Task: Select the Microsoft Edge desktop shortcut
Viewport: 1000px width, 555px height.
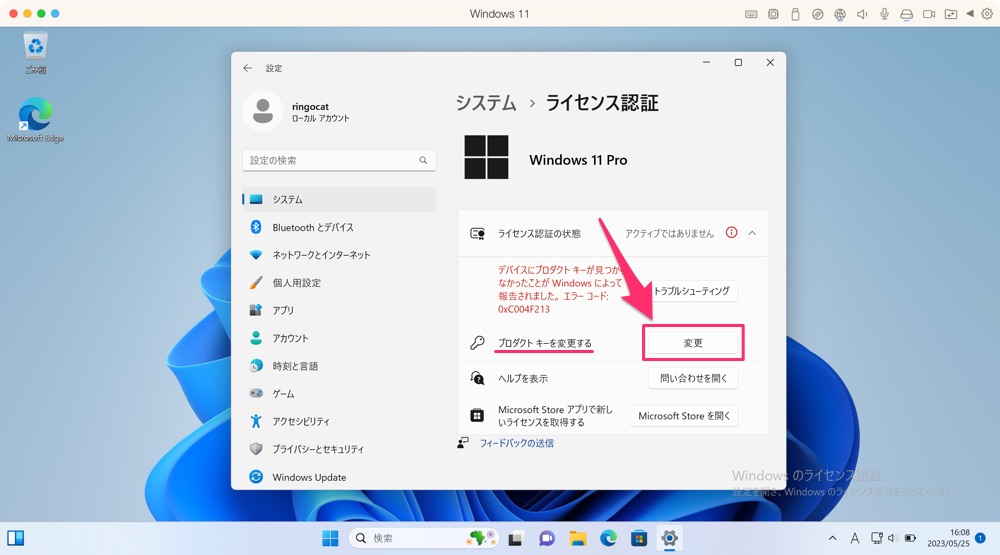Action: (36, 120)
